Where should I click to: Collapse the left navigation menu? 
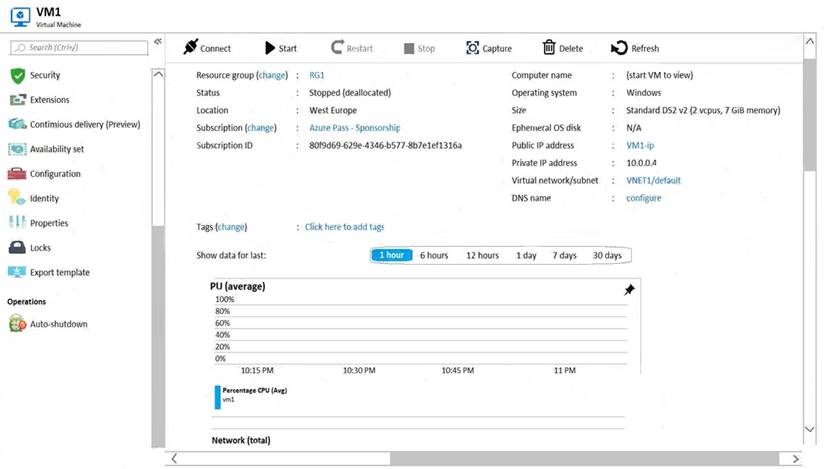pyautogui.click(x=157, y=43)
